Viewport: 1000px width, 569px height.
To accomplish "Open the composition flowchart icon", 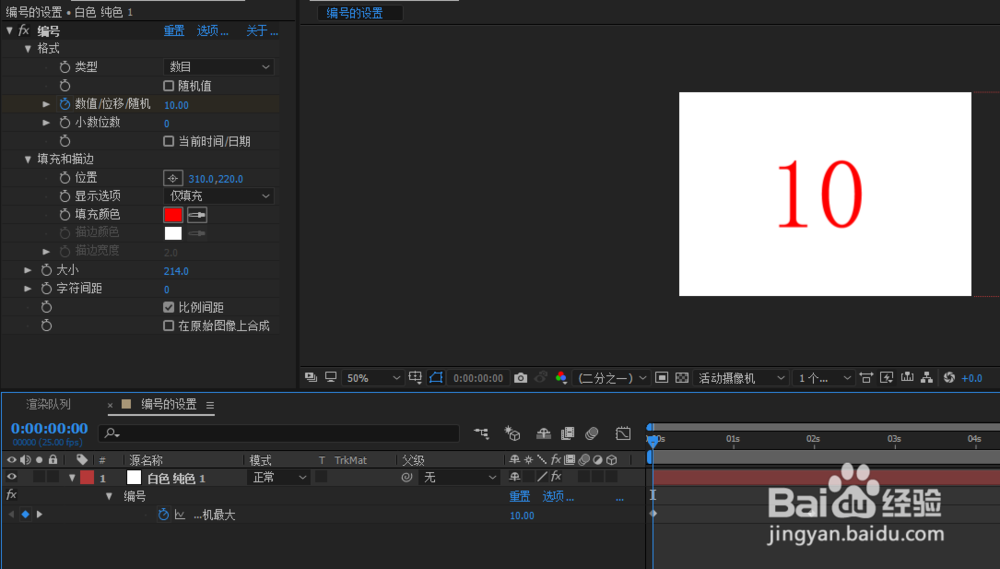I will click(x=927, y=378).
